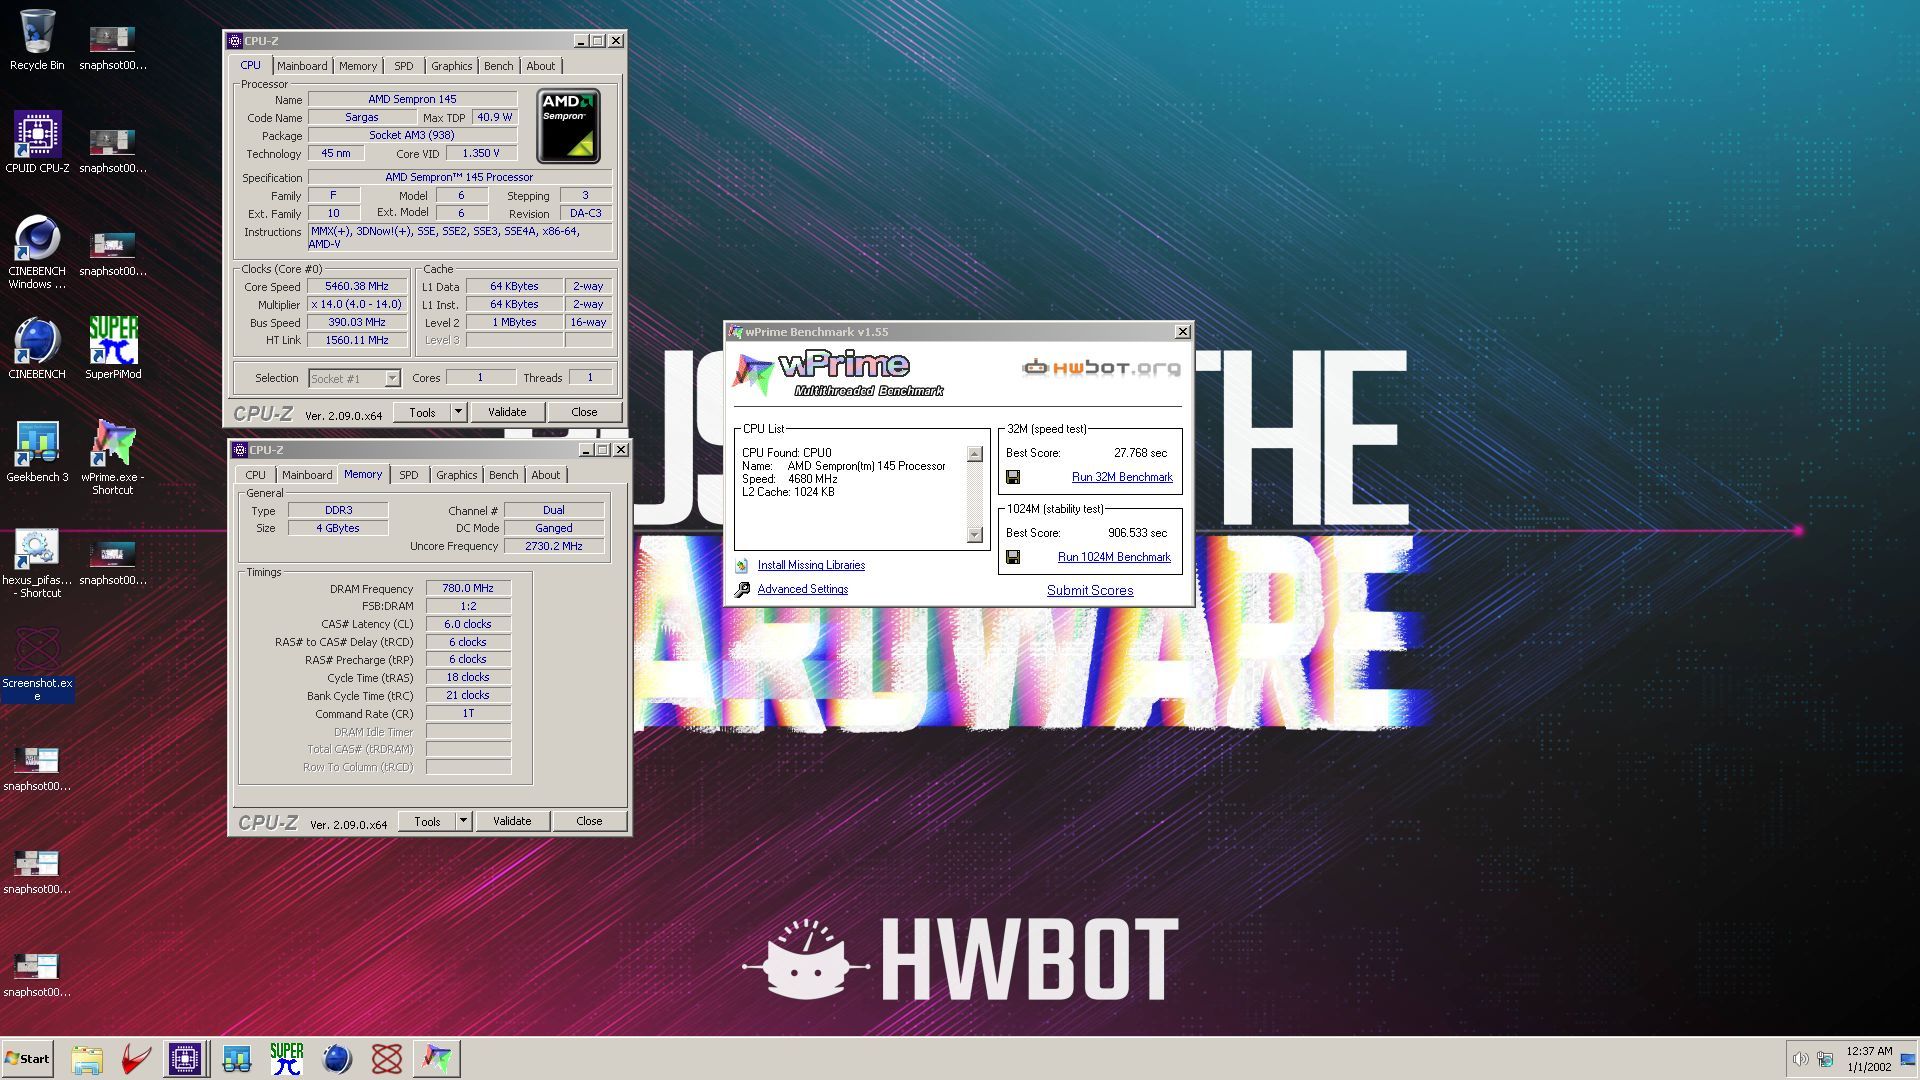Open Mainboard tab in lower CPU-Z window
The image size is (1920, 1080).
[x=307, y=475]
